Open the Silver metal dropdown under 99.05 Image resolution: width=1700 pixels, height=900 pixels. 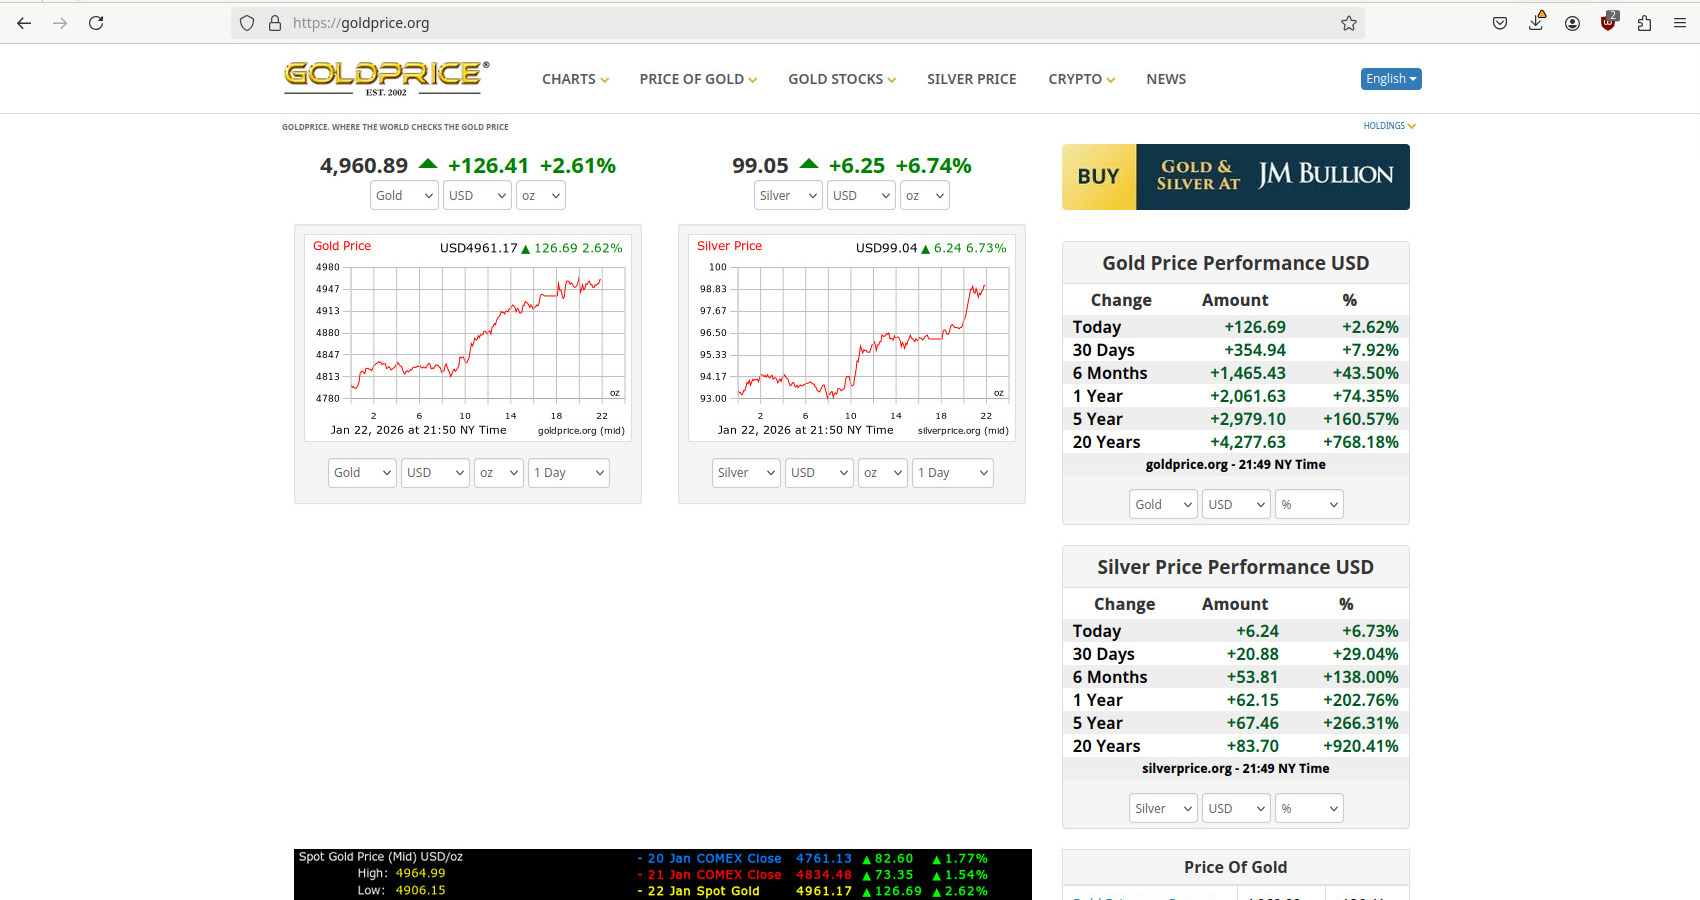coord(788,196)
